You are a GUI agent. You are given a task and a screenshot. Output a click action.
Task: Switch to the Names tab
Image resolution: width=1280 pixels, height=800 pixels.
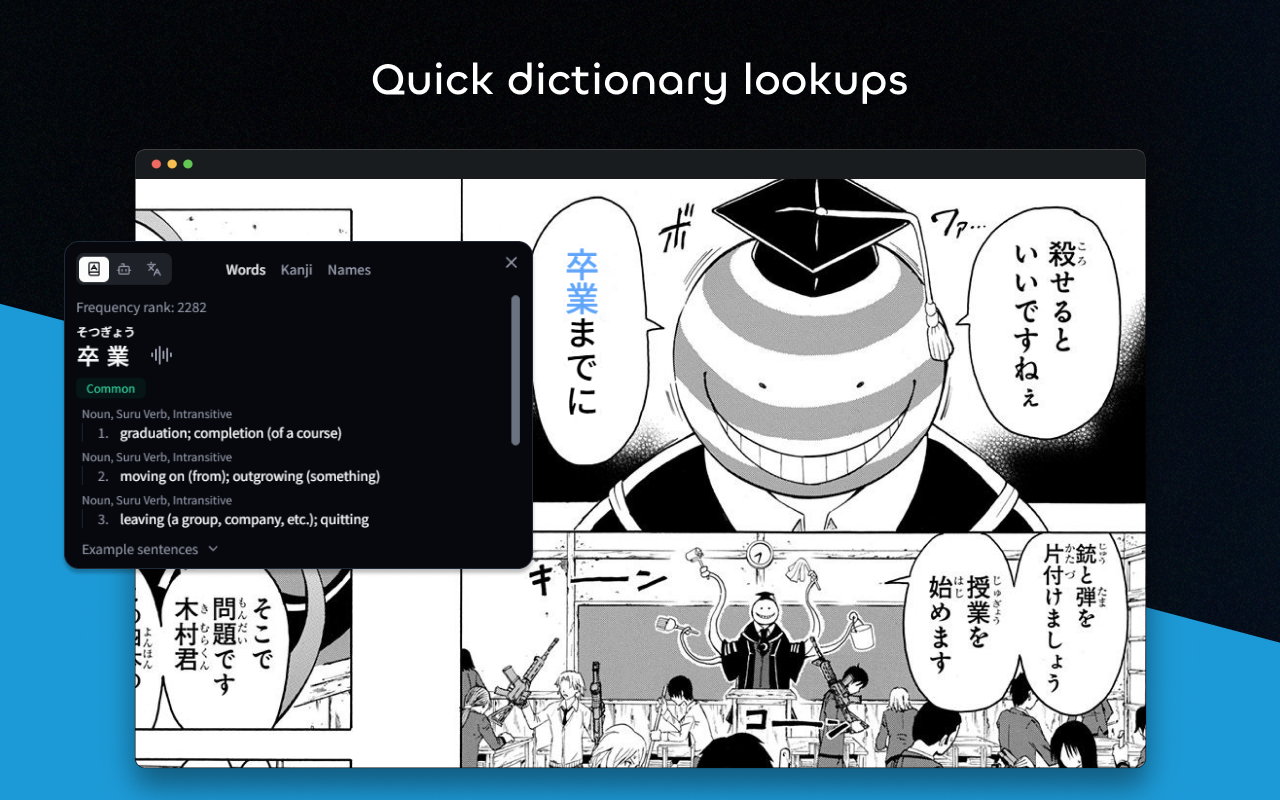349,270
